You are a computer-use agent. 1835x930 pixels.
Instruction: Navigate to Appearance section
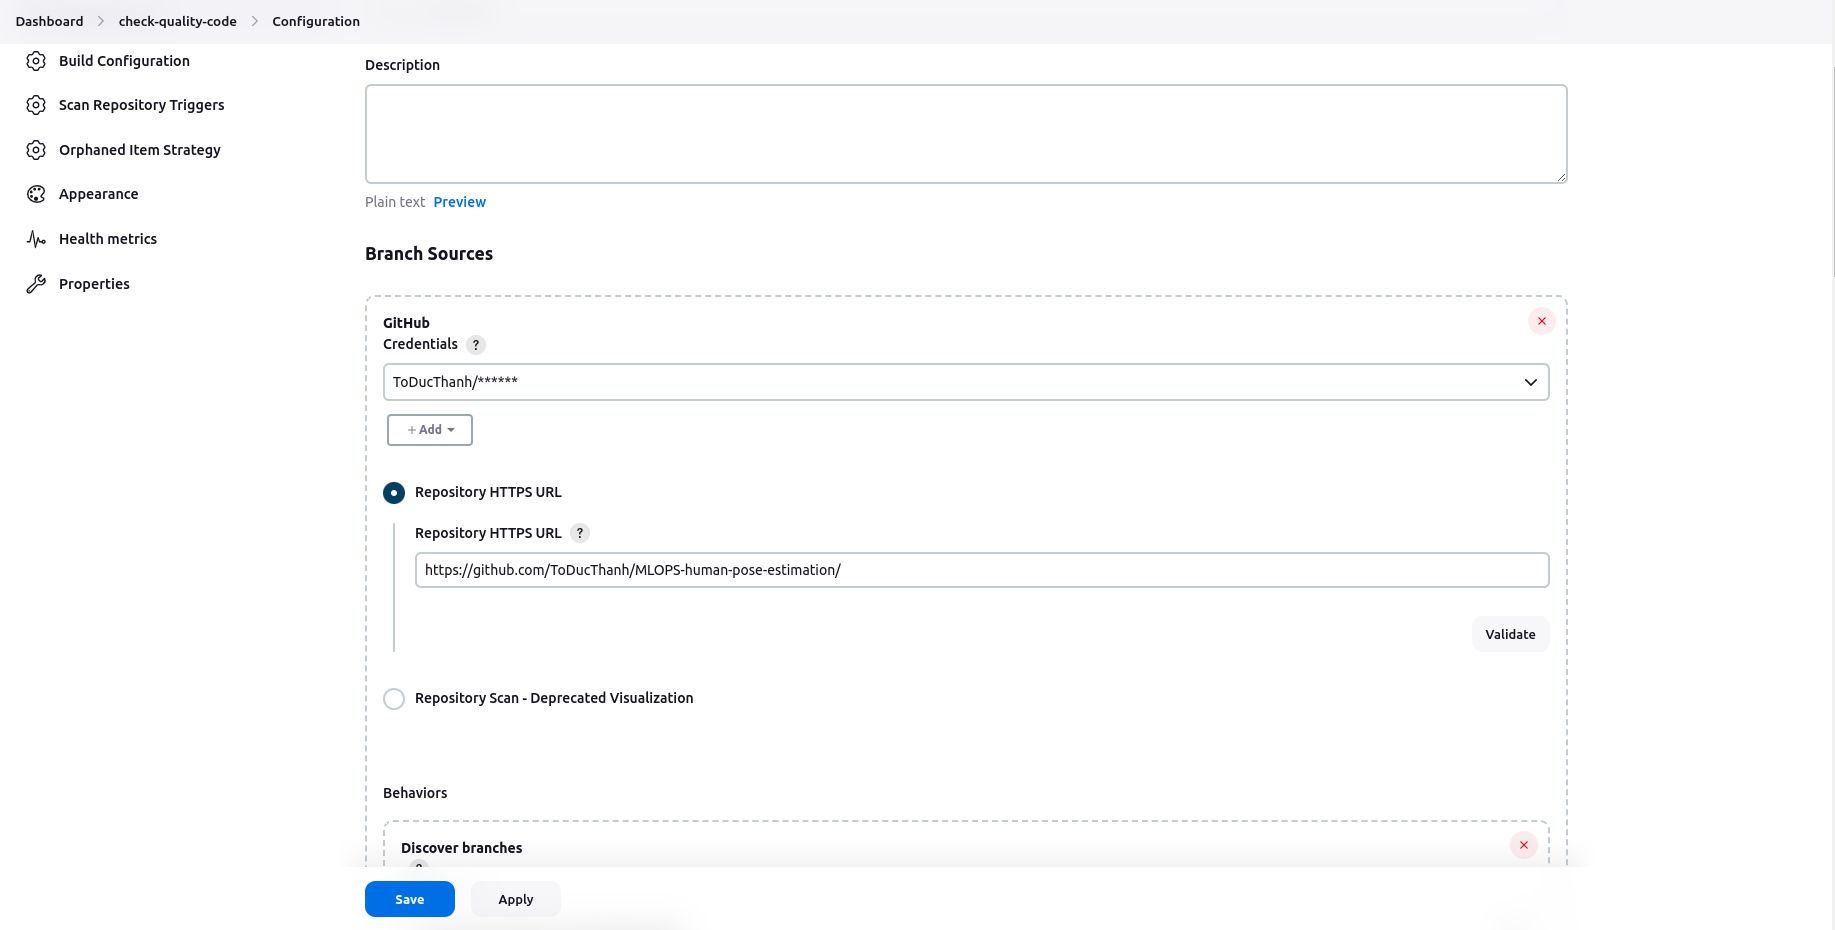point(98,194)
